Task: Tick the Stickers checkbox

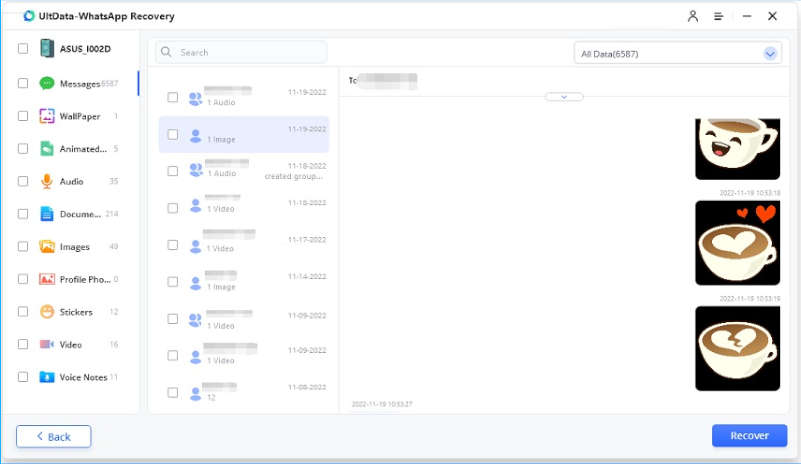Action: pyautogui.click(x=23, y=312)
